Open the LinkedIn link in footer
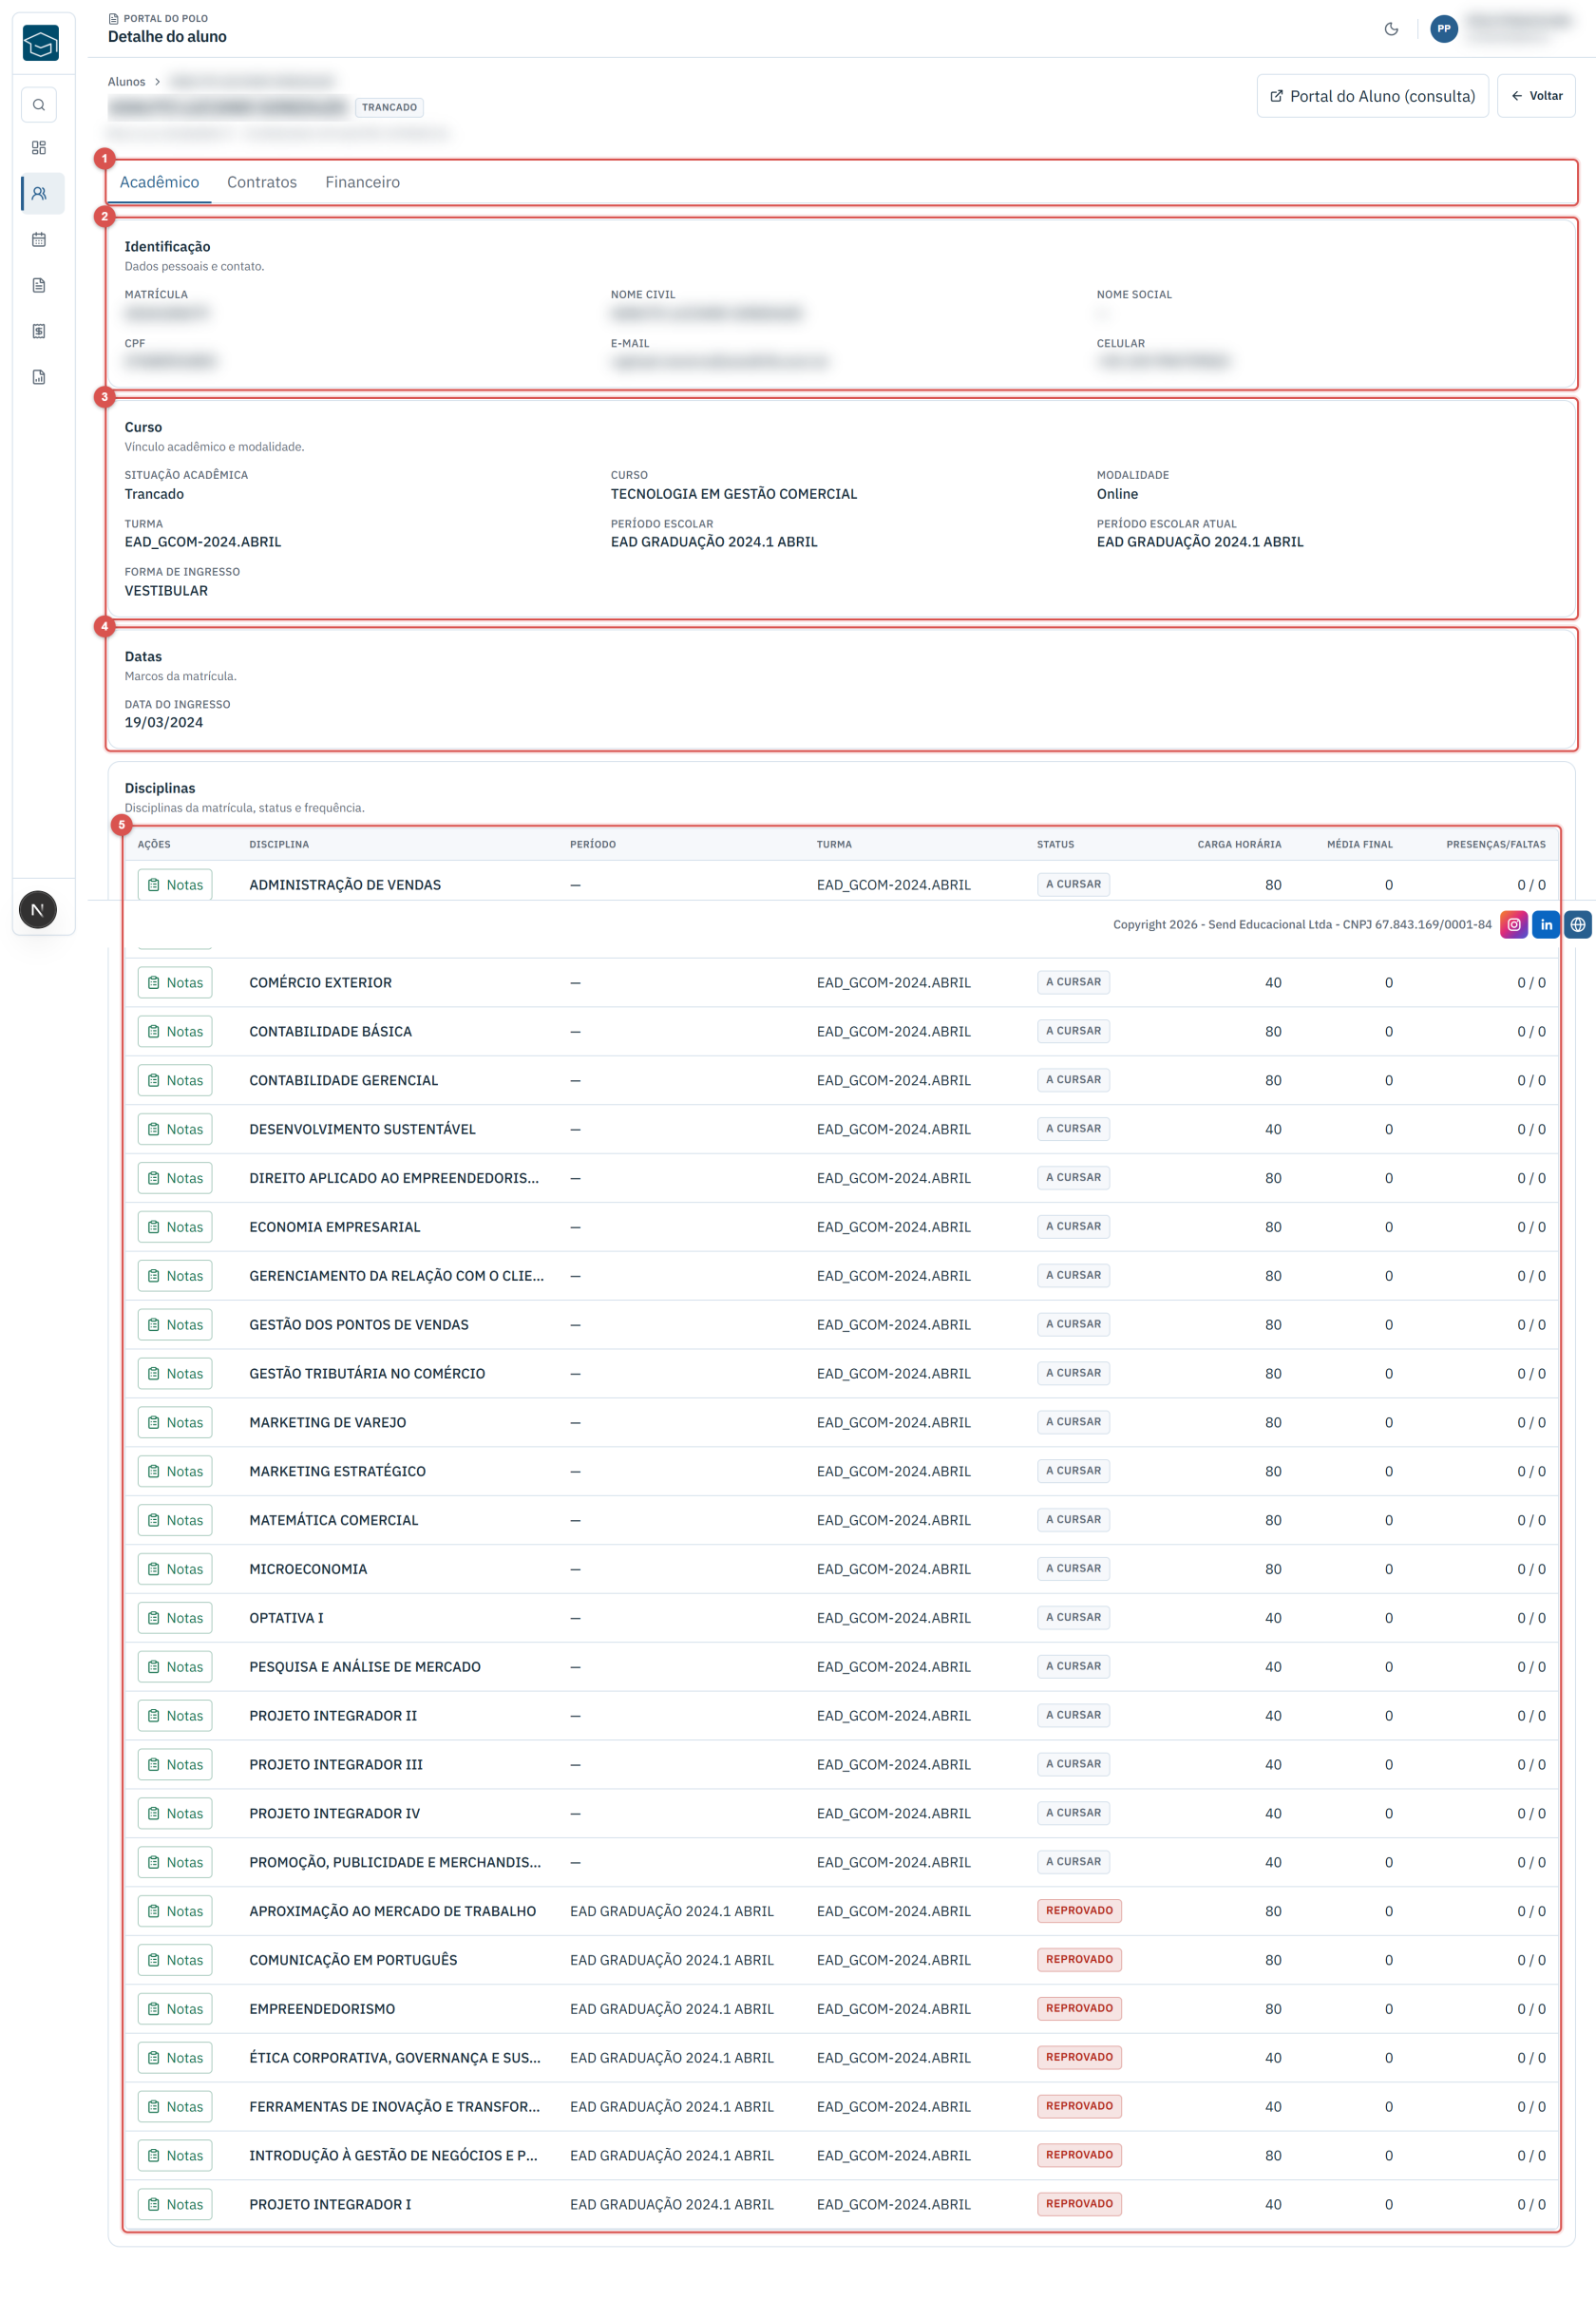This screenshot has width=1596, height=2319. (1546, 925)
